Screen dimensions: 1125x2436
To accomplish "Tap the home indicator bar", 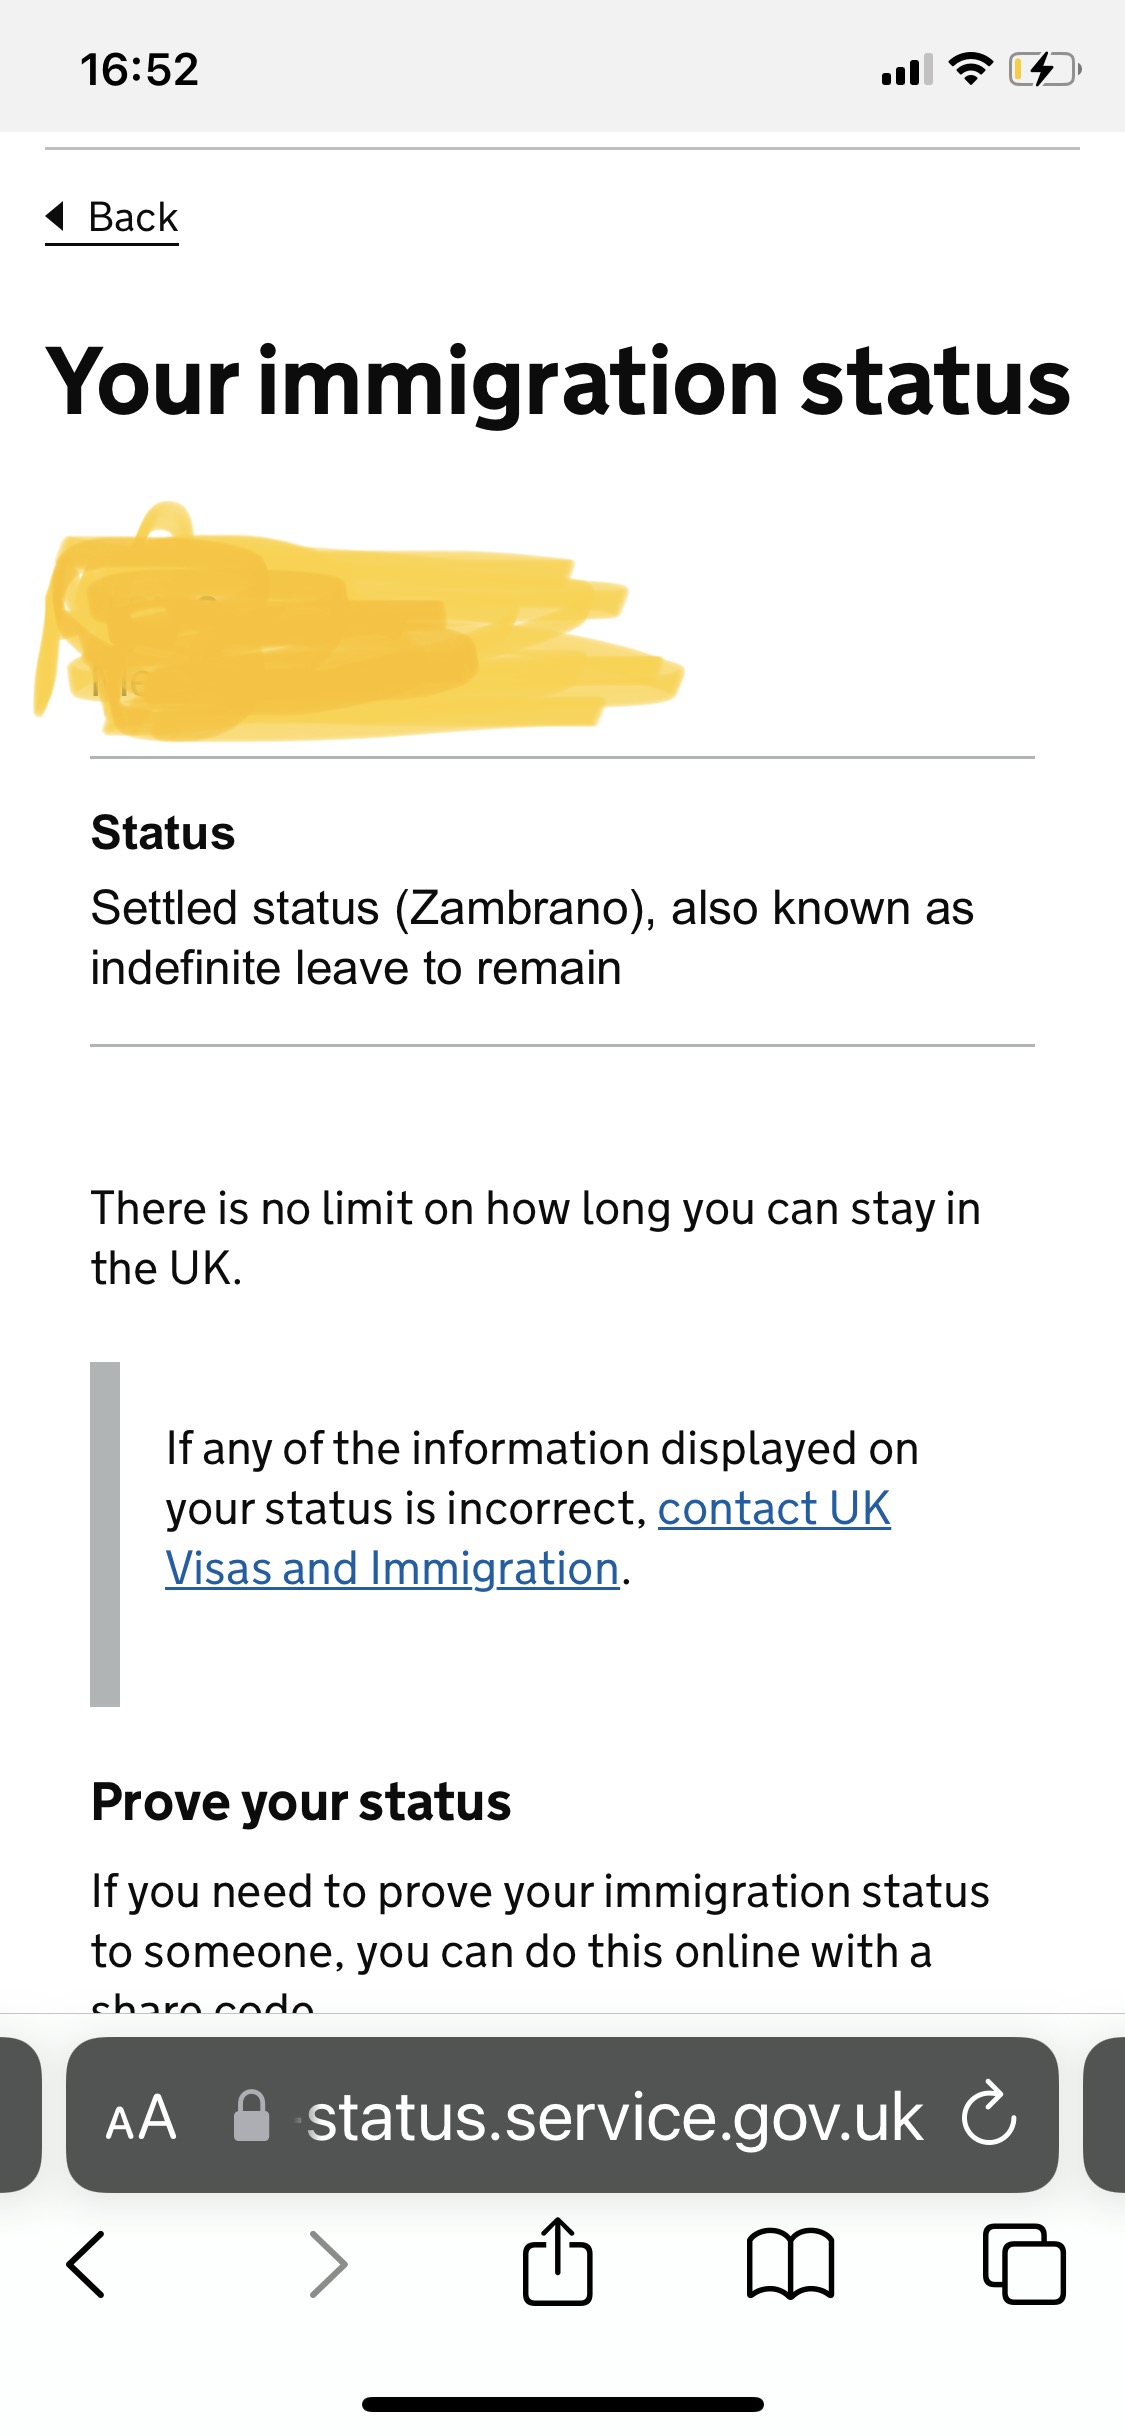I will tap(562, 2403).
